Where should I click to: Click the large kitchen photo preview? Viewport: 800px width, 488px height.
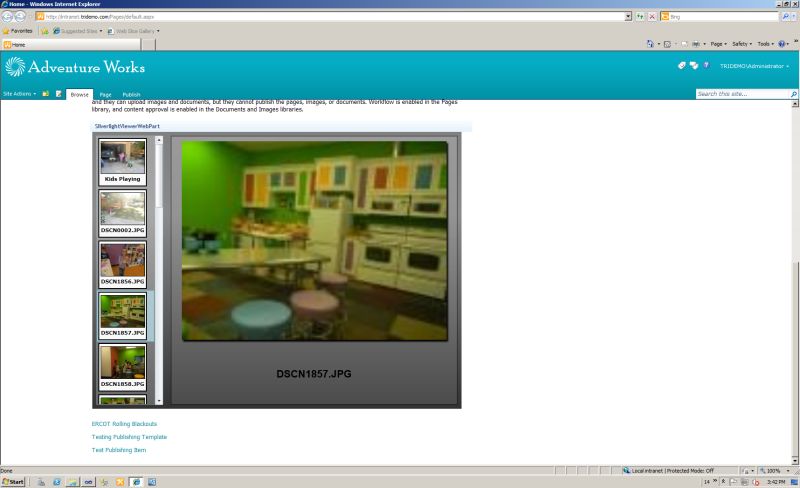[x=315, y=241]
